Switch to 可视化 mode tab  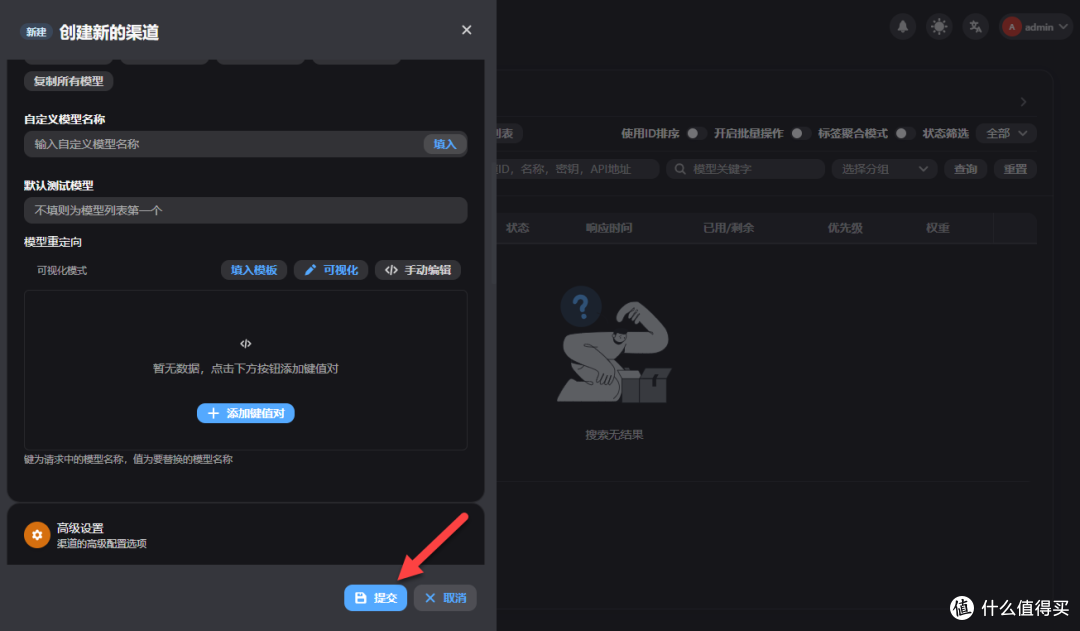coord(331,270)
